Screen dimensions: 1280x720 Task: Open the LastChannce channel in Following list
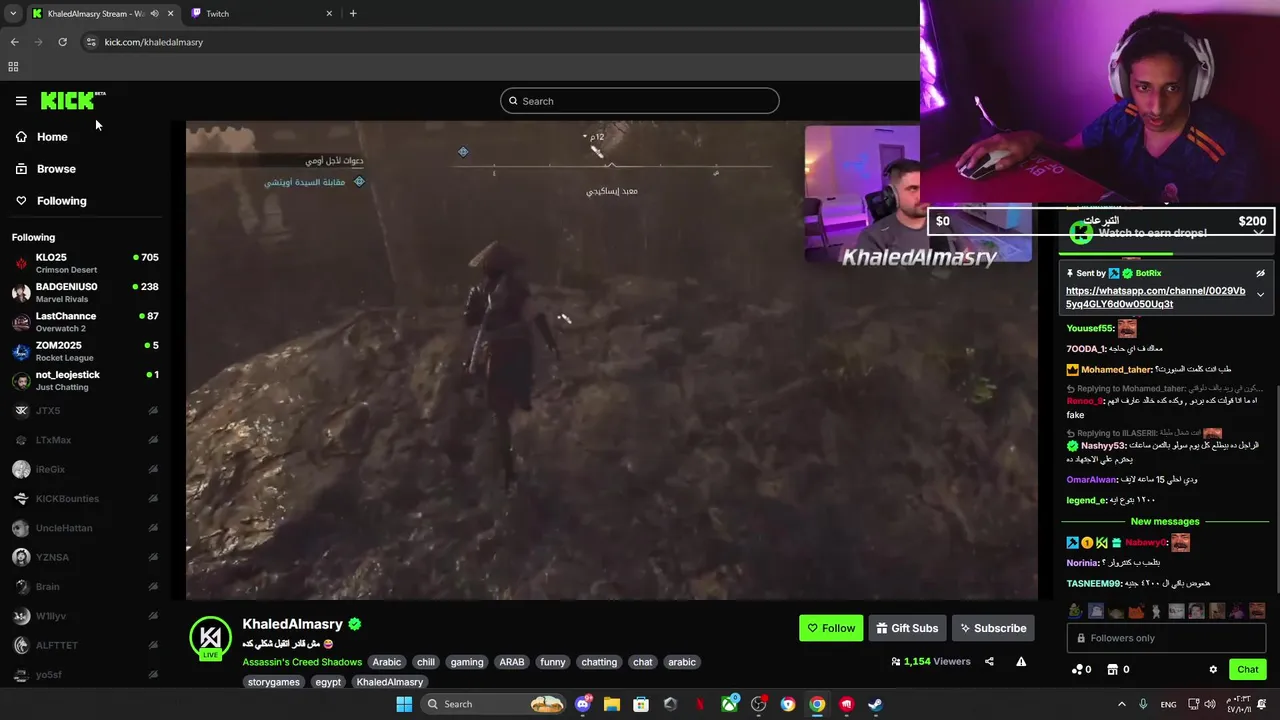pyautogui.click(x=85, y=322)
